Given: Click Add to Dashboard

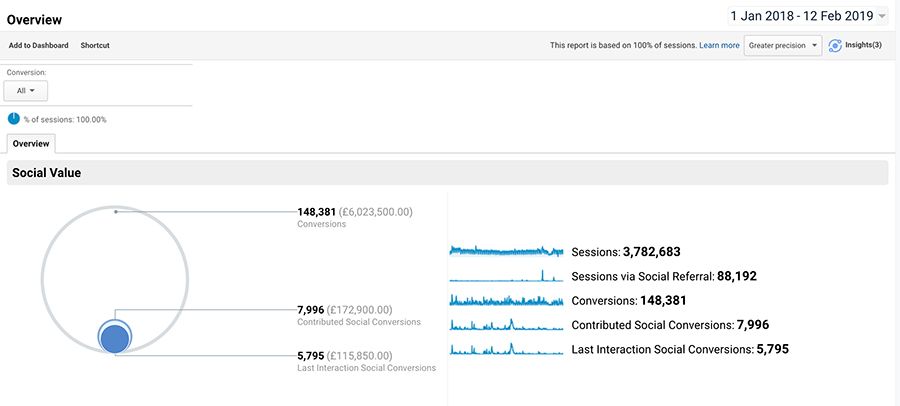Looking at the screenshot, I should (39, 45).
